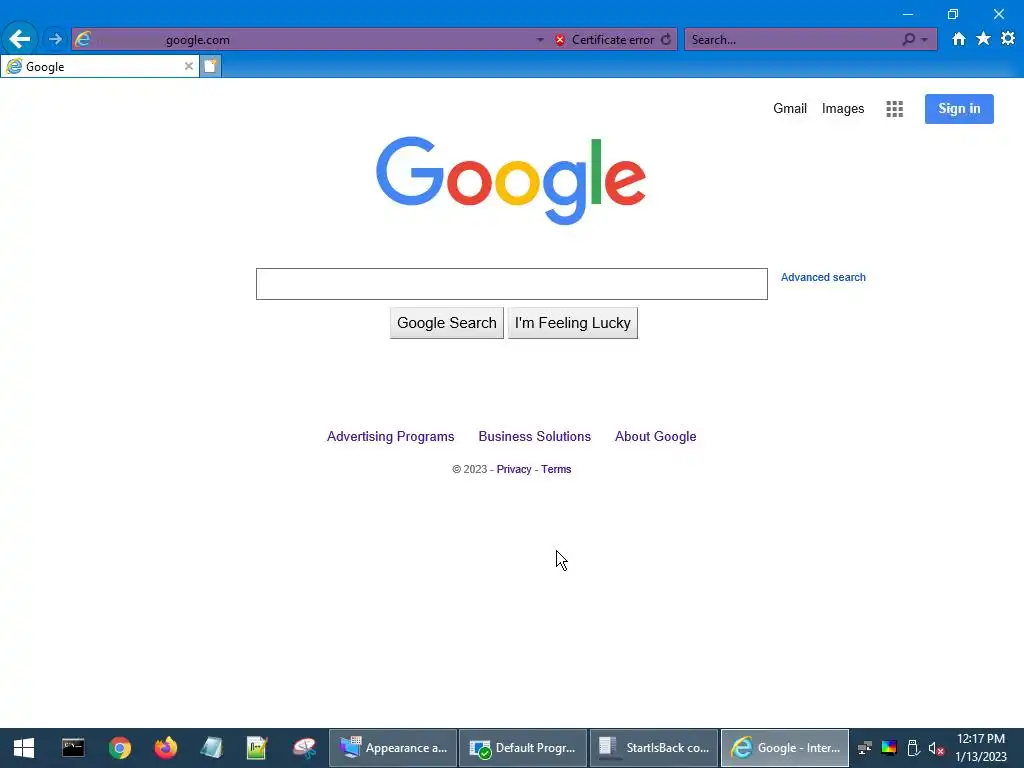Click the USB safely remove tray icon
Viewport: 1024px width, 768px height.
click(913, 748)
